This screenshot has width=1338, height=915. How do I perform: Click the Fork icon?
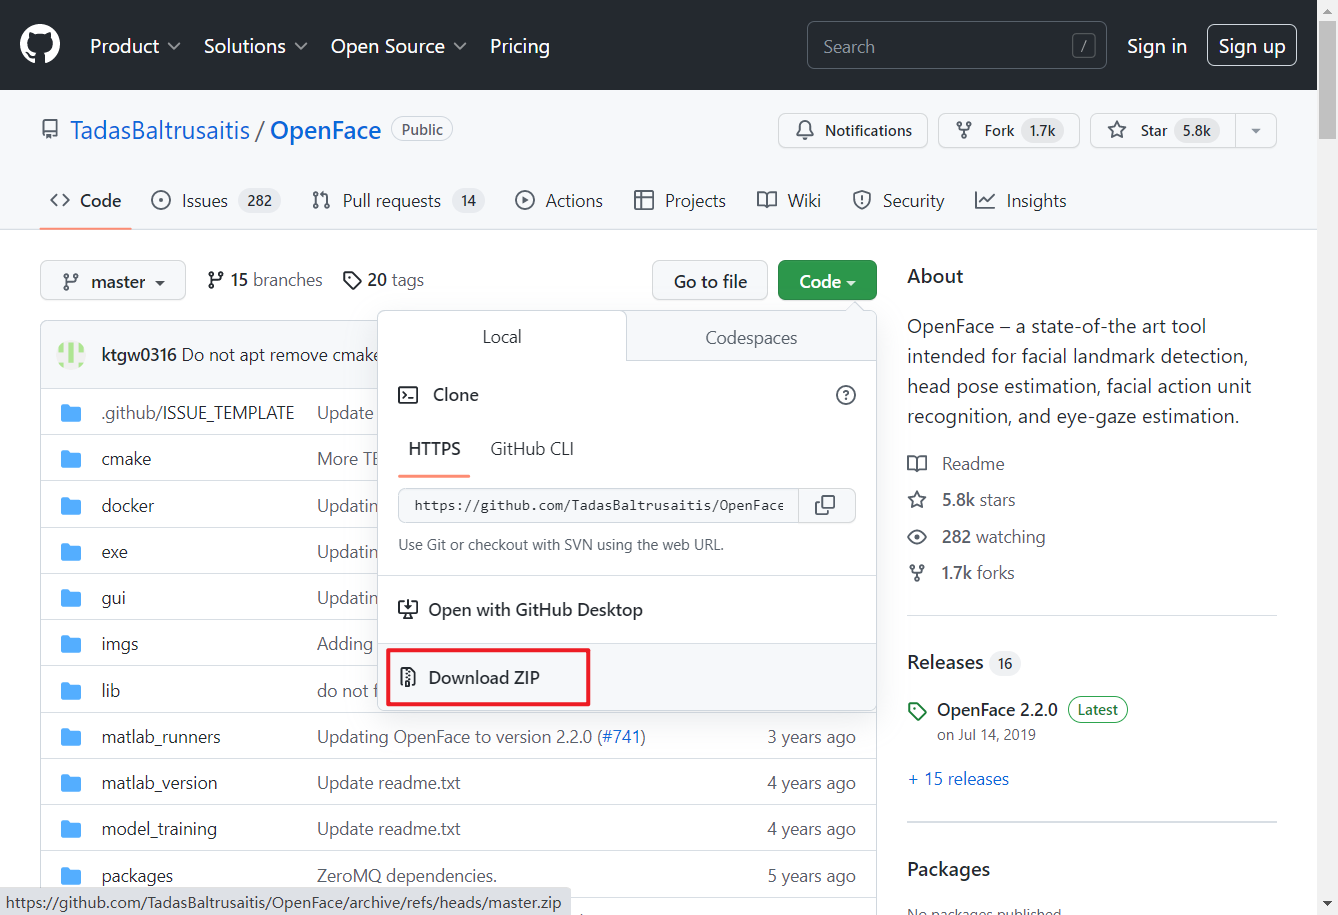pyautogui.click(x=964, y=130)
